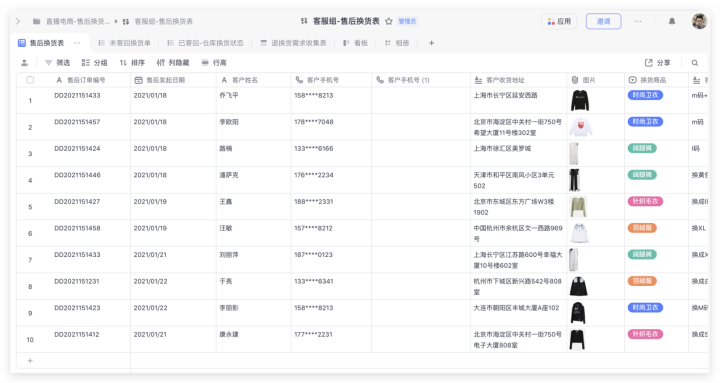Click the 售后订单编号 column header
The width and height of the screenshot is (720, 383).
(x=87, y=80)
